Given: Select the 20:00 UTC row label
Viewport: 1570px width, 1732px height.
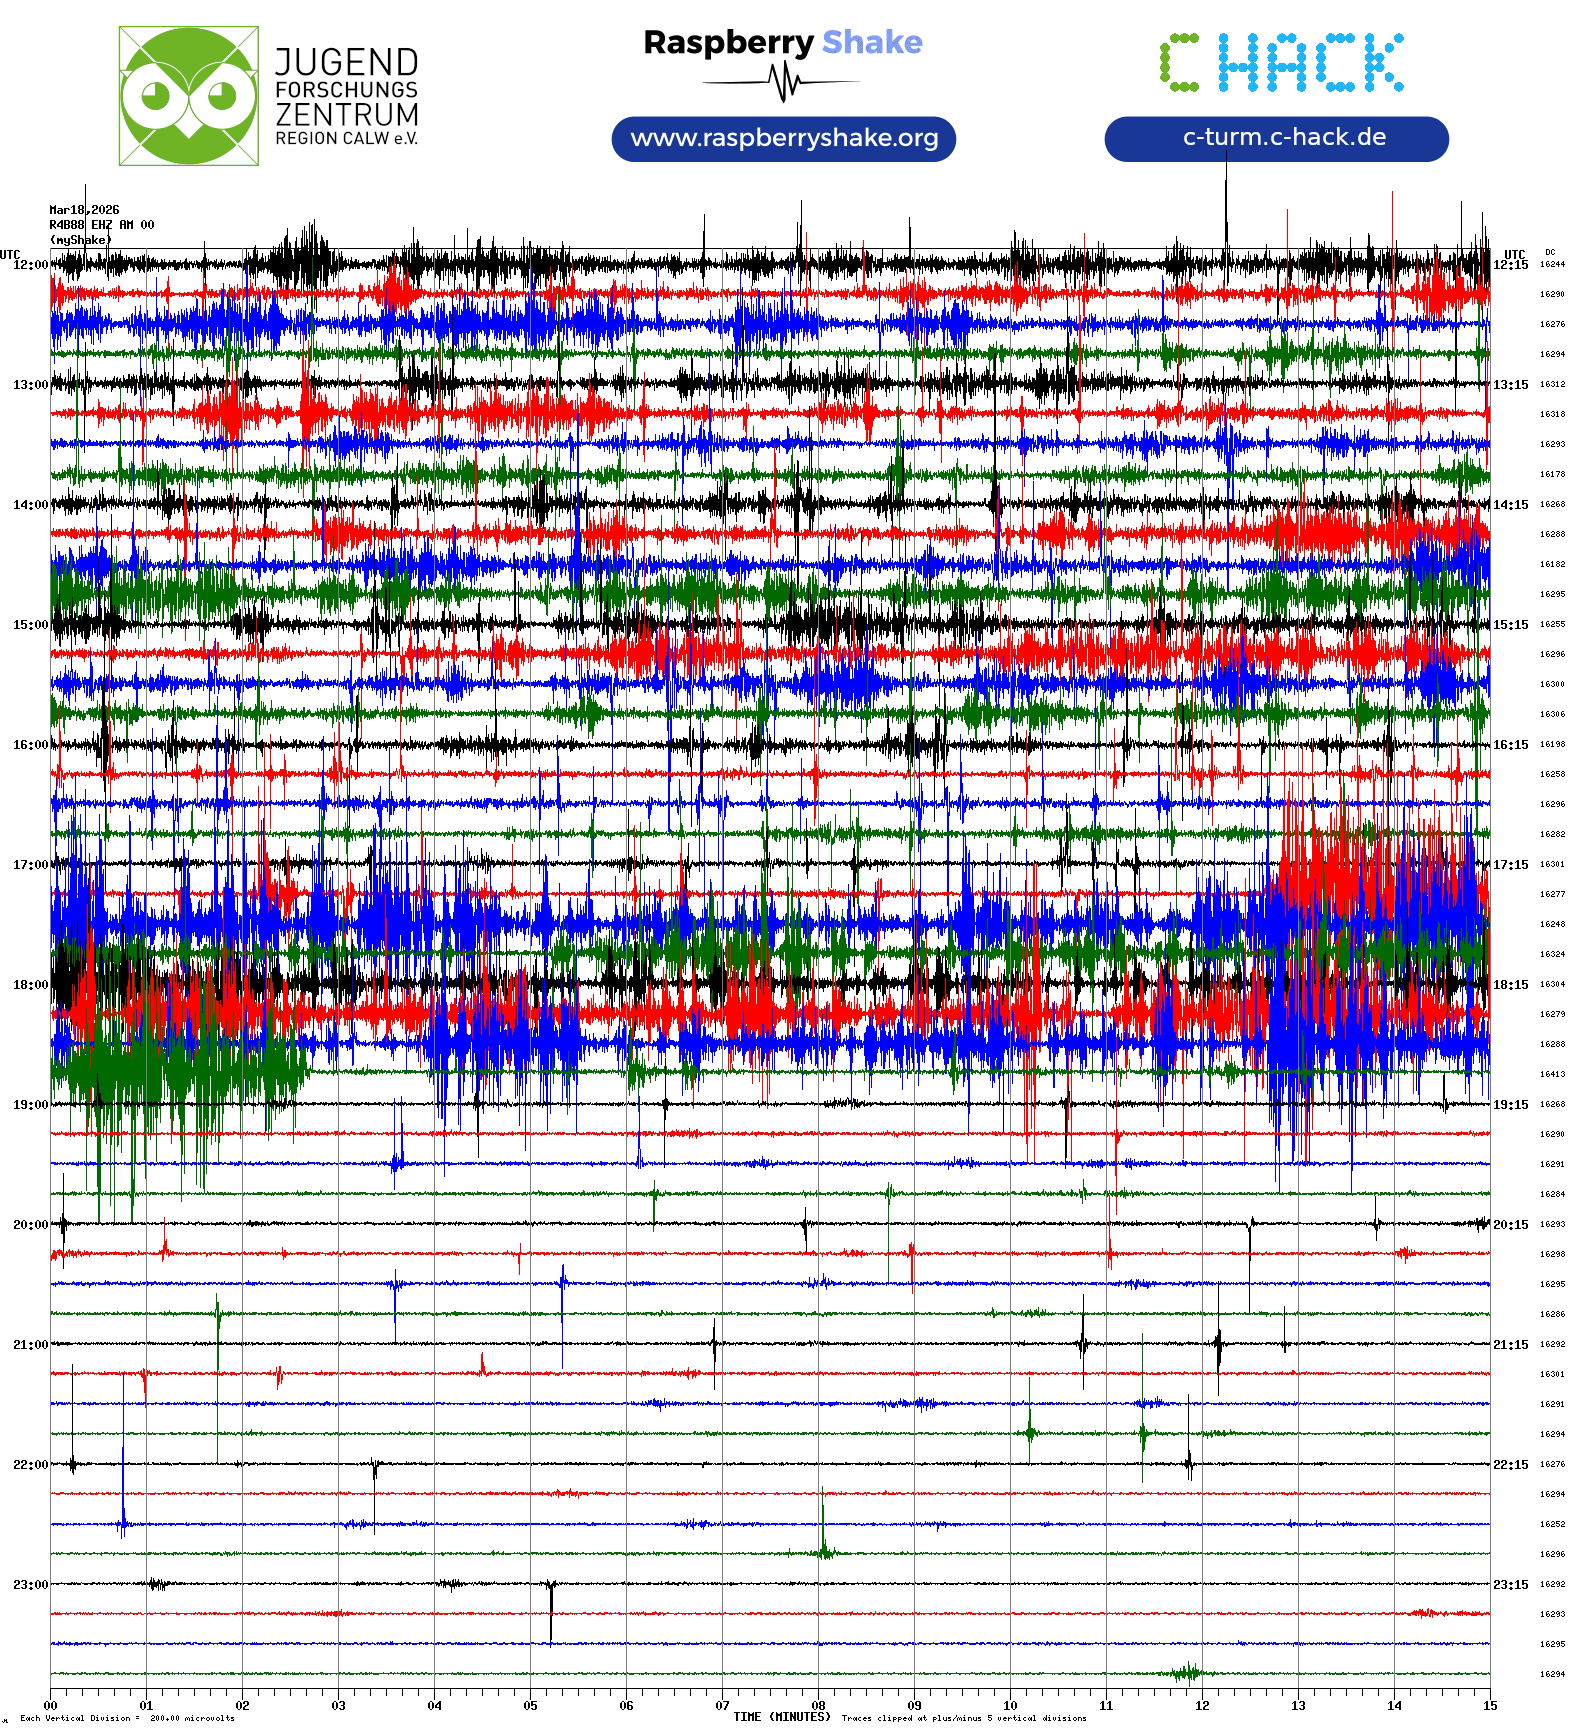Looking at the screenshot, I should [x=30, y=1225].
